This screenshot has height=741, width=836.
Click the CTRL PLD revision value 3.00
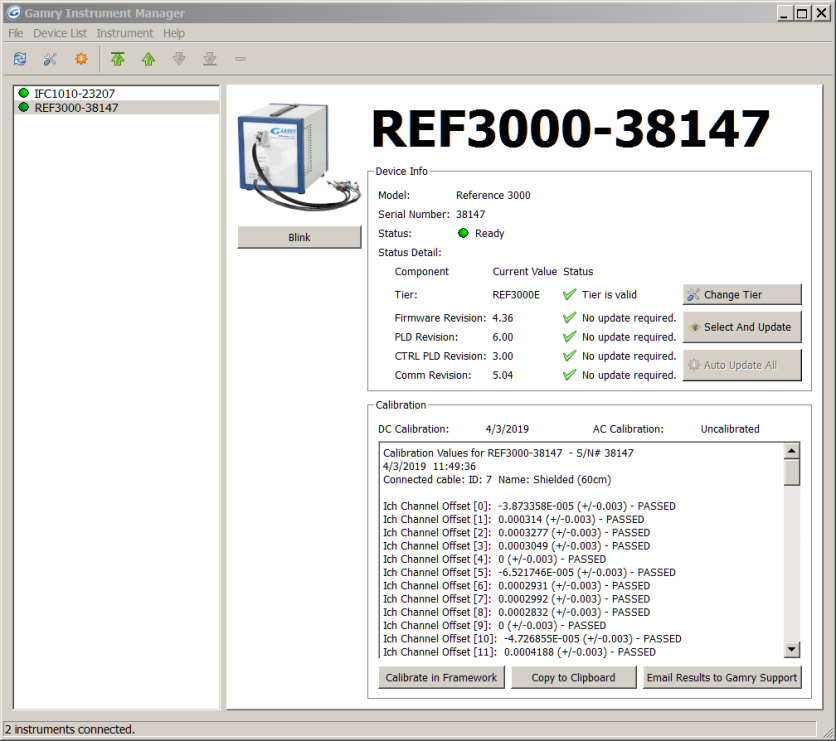pos(503,356)
